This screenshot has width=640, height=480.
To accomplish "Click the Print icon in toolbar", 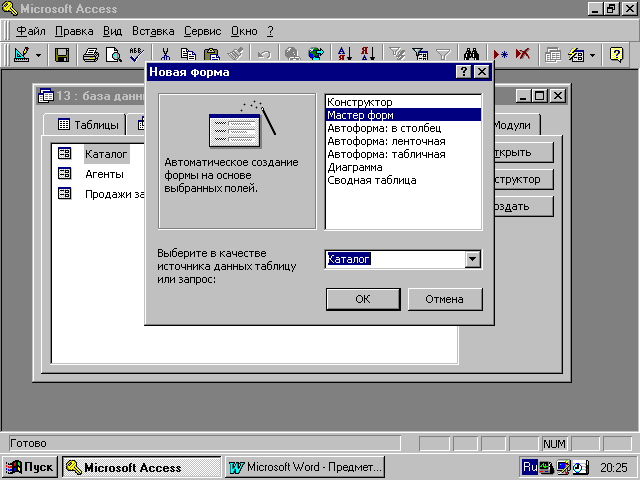I will [x=91, y=55].
